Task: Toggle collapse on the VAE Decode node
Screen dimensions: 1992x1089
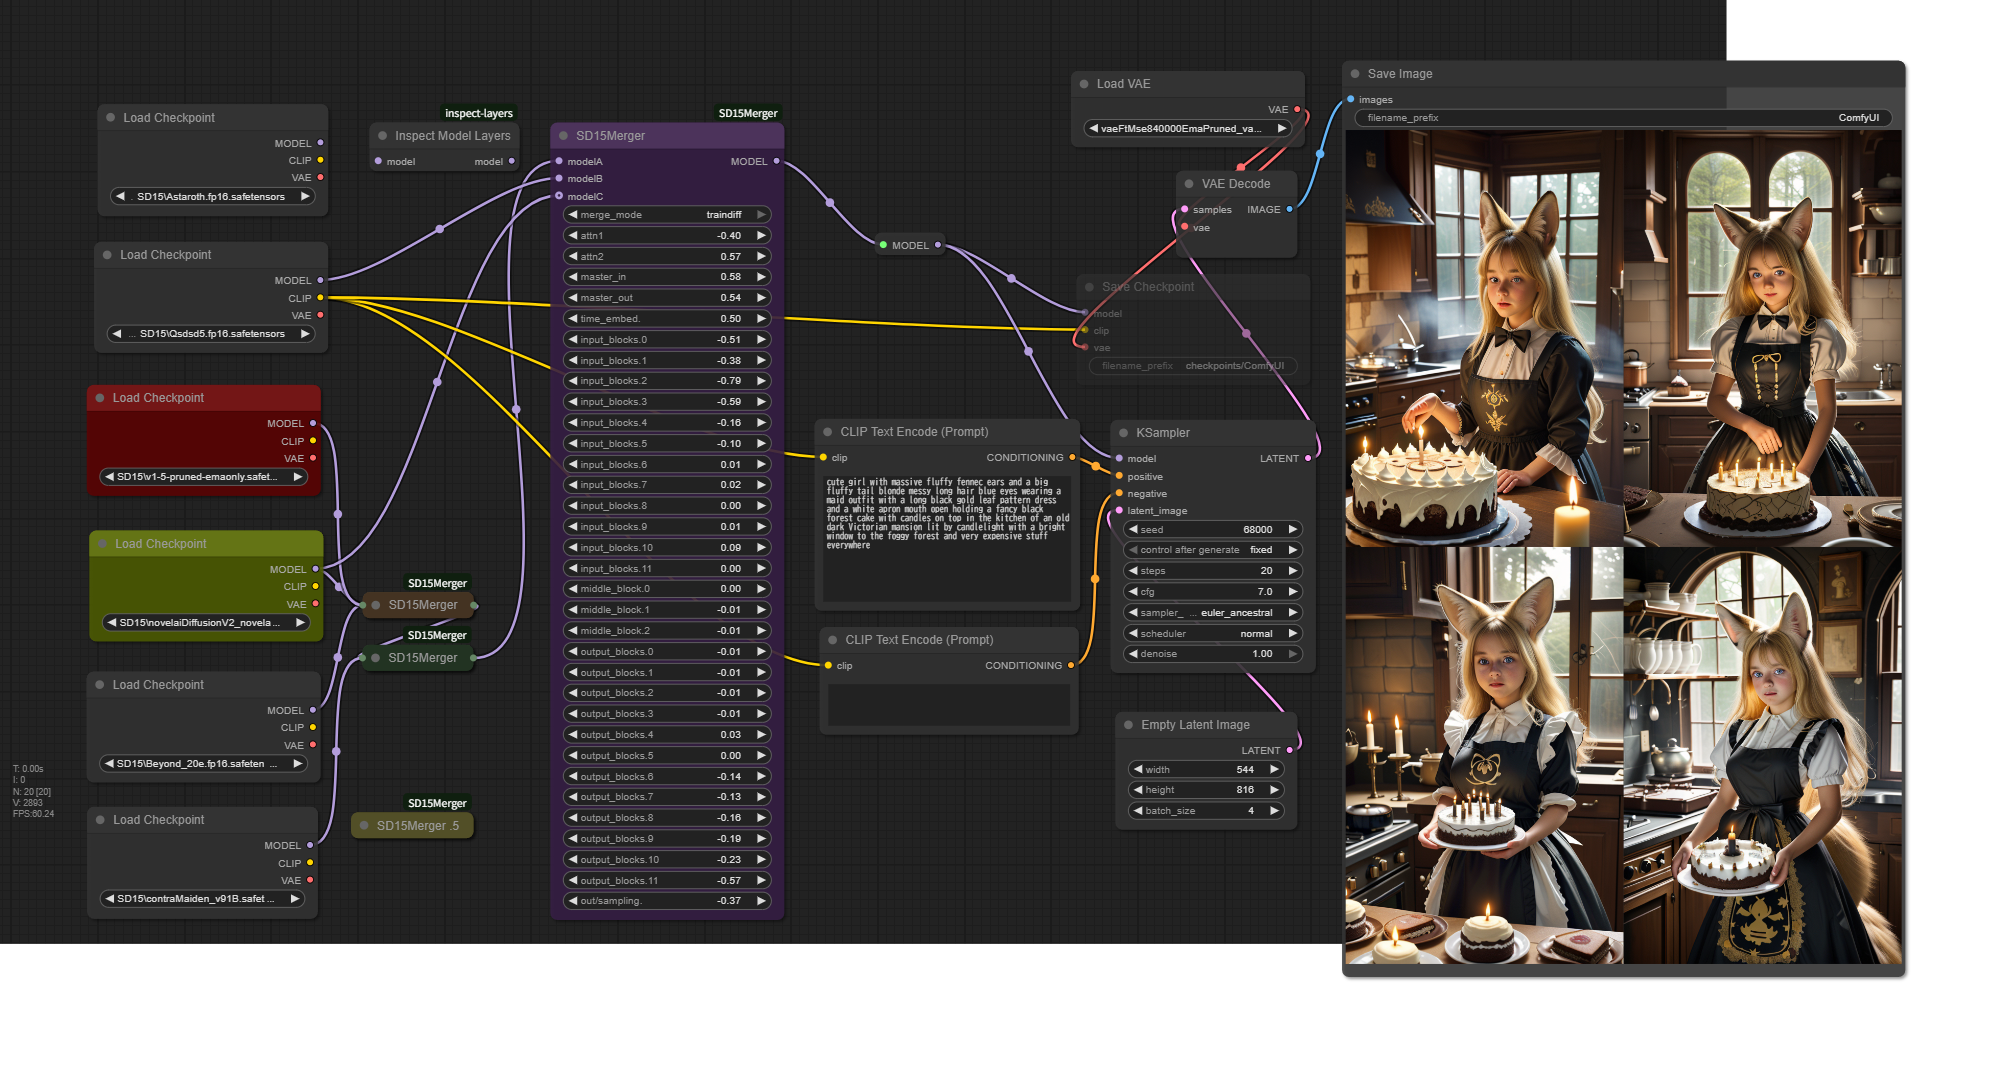Action: (1189, 184)
